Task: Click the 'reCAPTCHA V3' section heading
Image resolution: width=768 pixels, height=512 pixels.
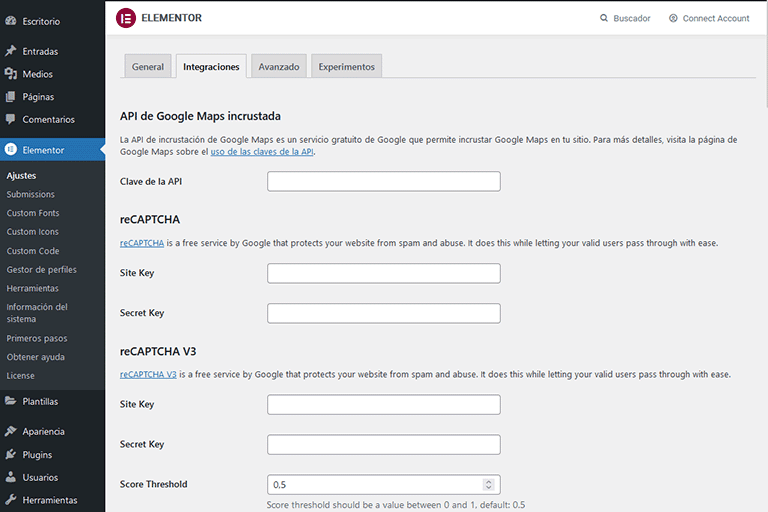Action: tap(158, 351)
